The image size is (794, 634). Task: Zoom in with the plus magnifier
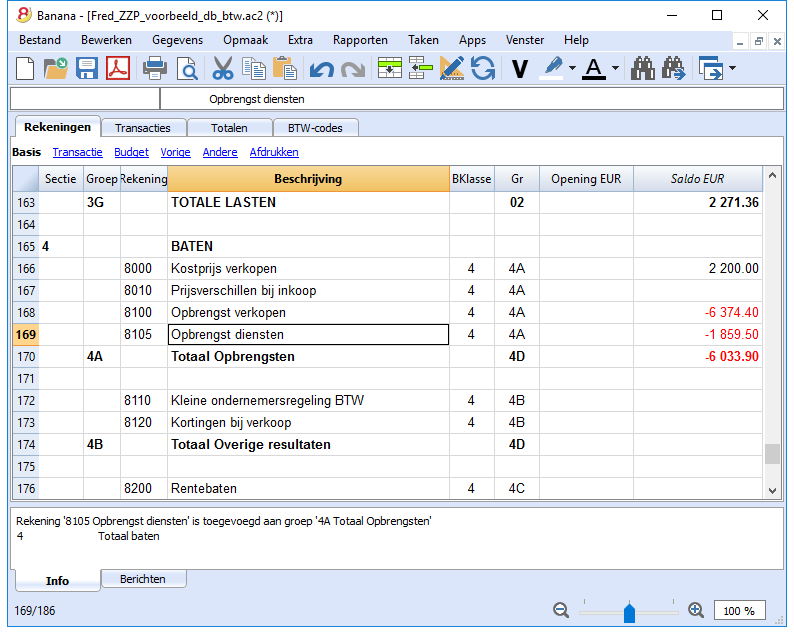[x=696, y=610]
